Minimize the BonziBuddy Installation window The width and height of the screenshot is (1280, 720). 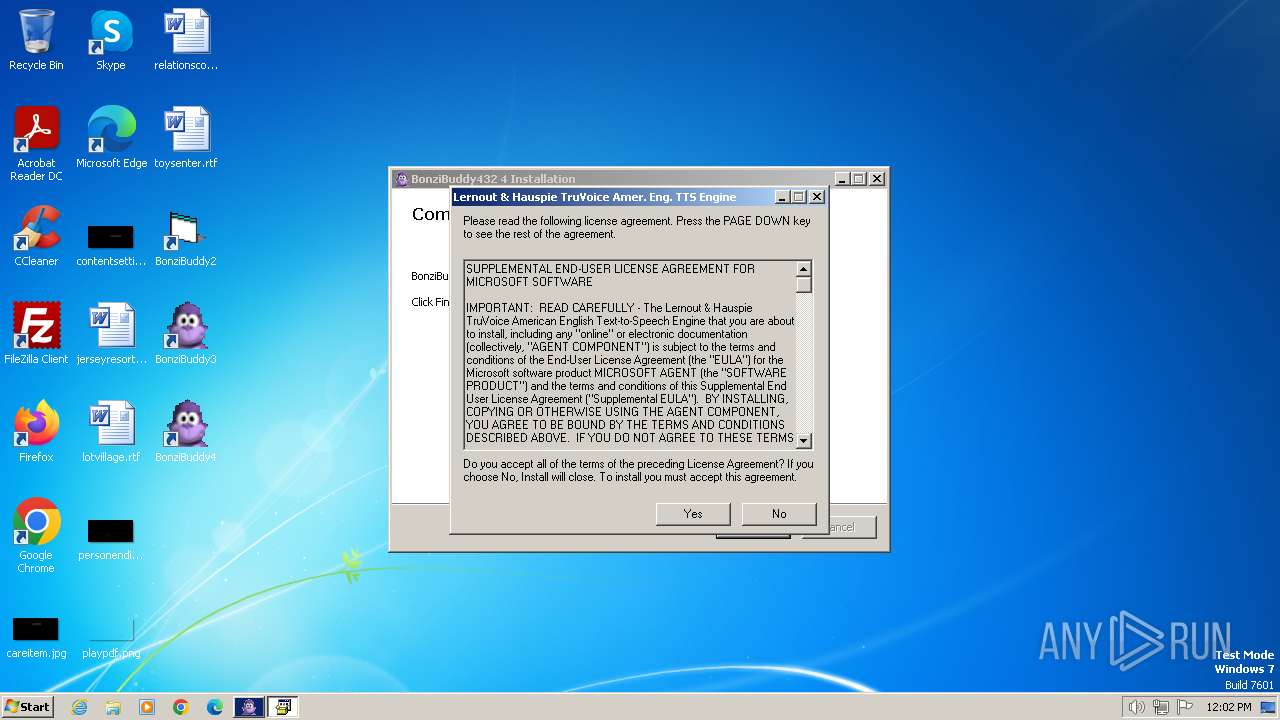coord(842,179)
